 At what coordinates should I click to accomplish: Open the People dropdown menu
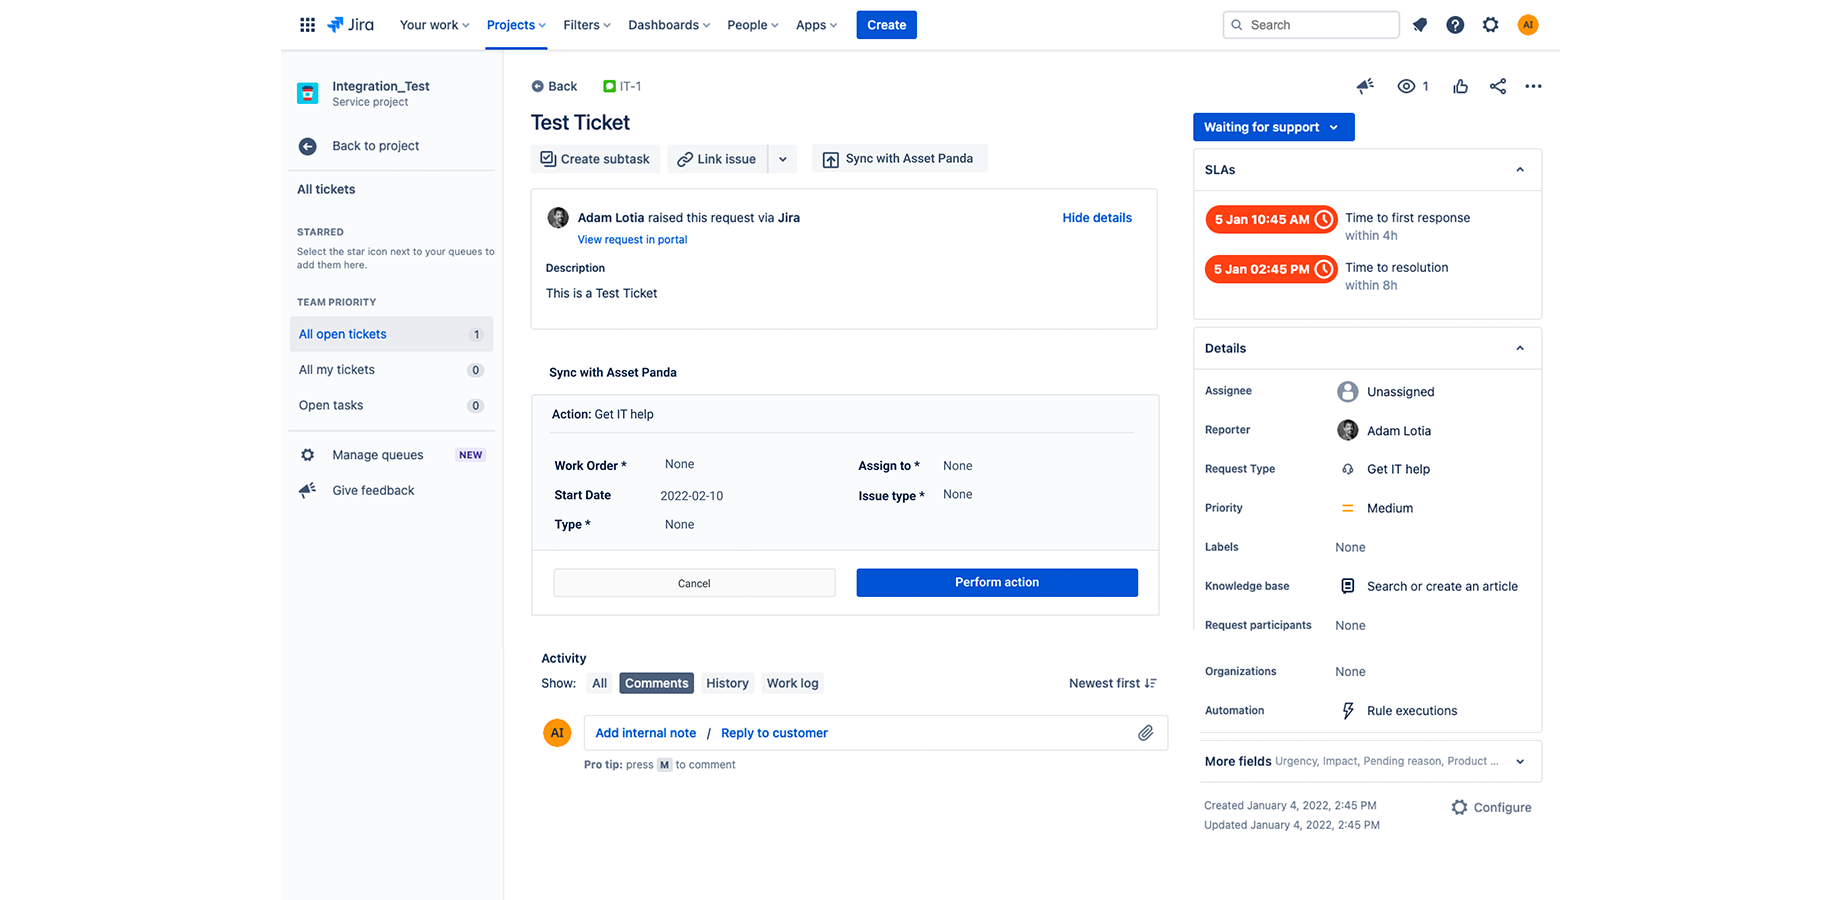point(753,25)
